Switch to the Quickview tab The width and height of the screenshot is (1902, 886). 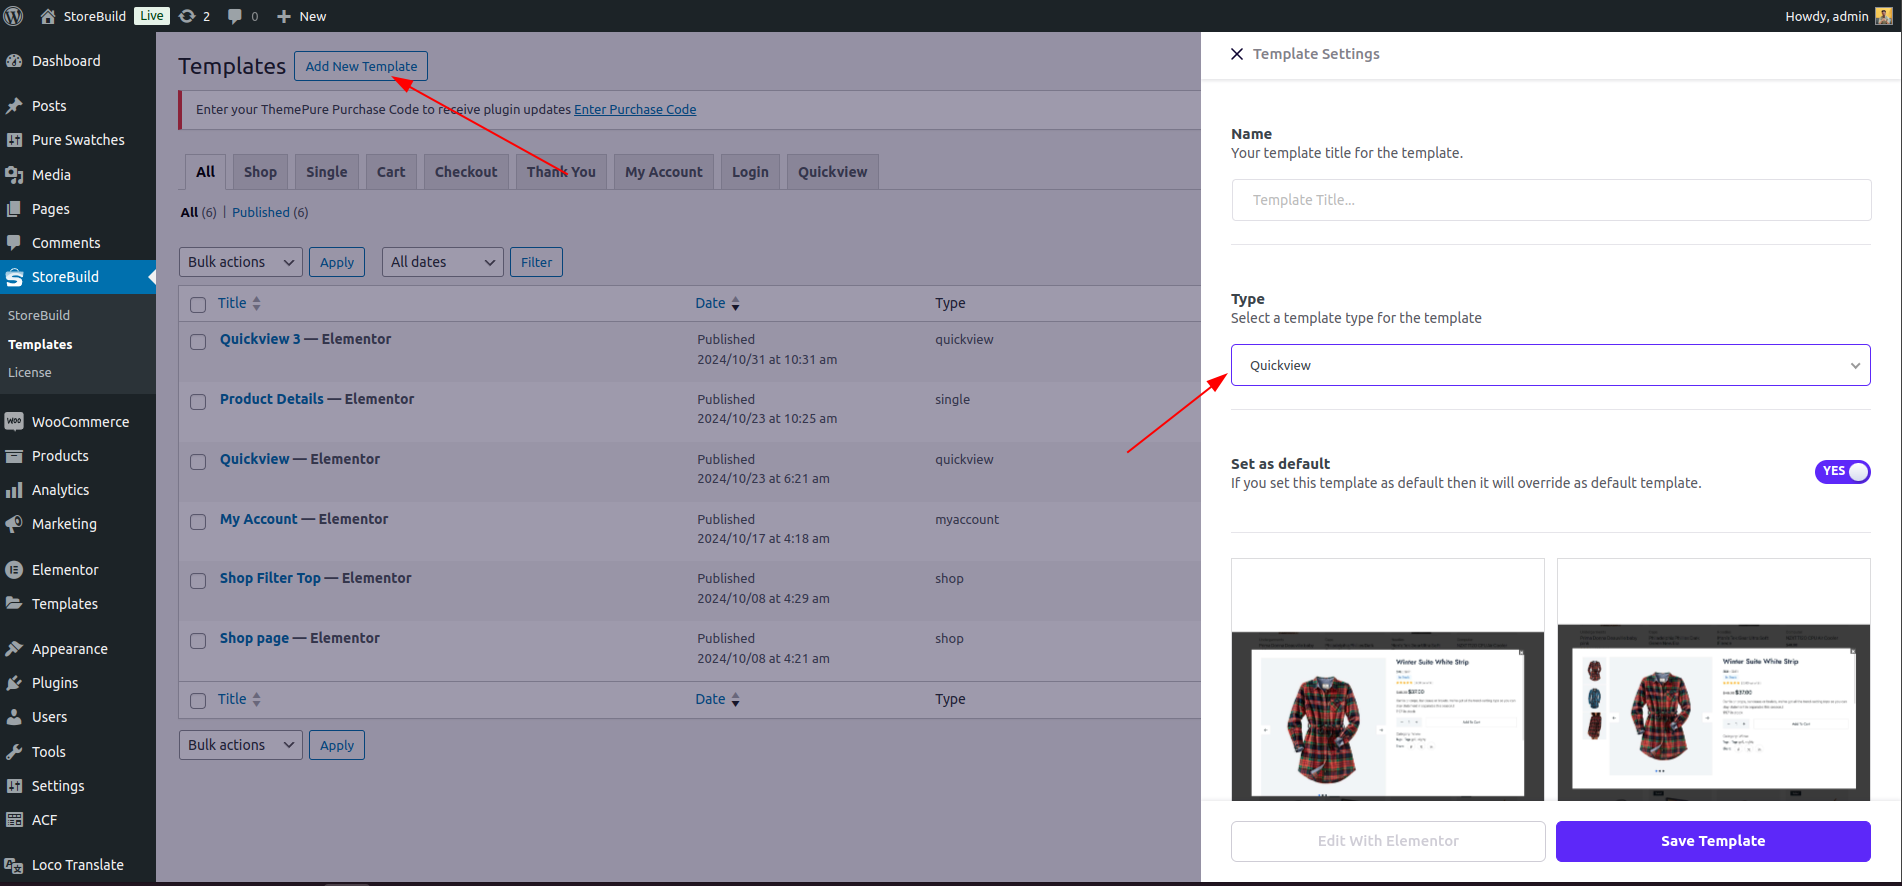833,172
